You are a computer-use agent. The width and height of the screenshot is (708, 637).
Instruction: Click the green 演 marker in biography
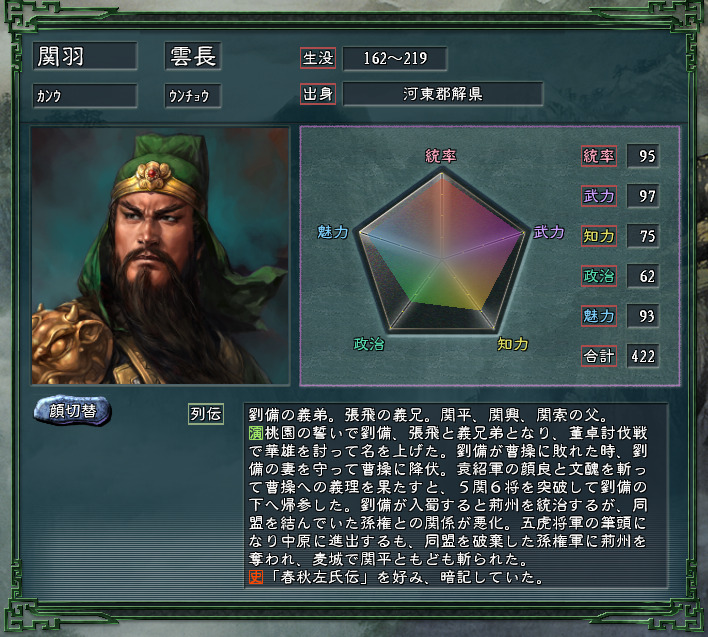256,433
